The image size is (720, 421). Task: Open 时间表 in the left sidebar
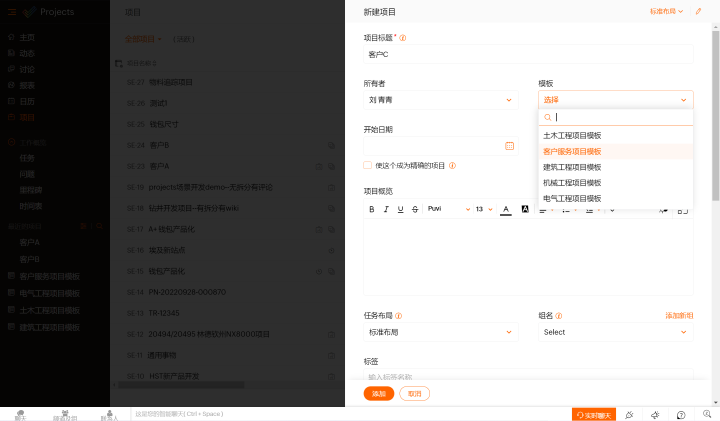tap(31, 207)
